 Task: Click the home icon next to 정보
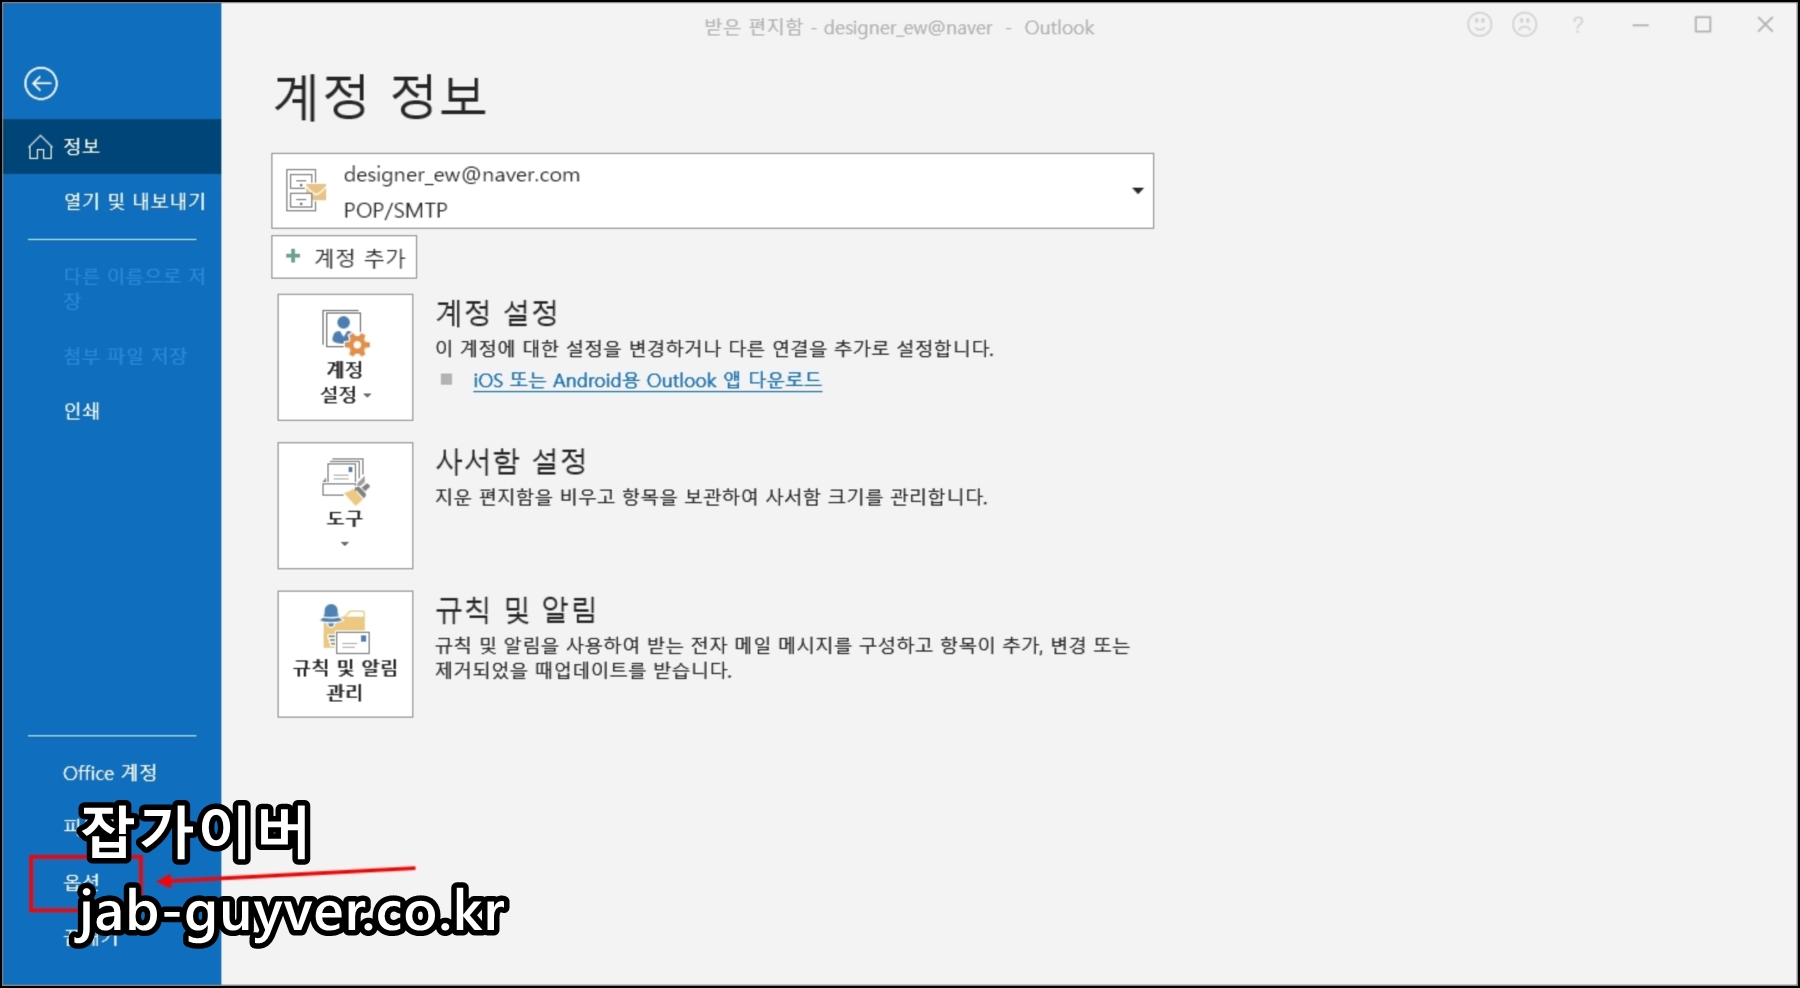coord(40,147)
